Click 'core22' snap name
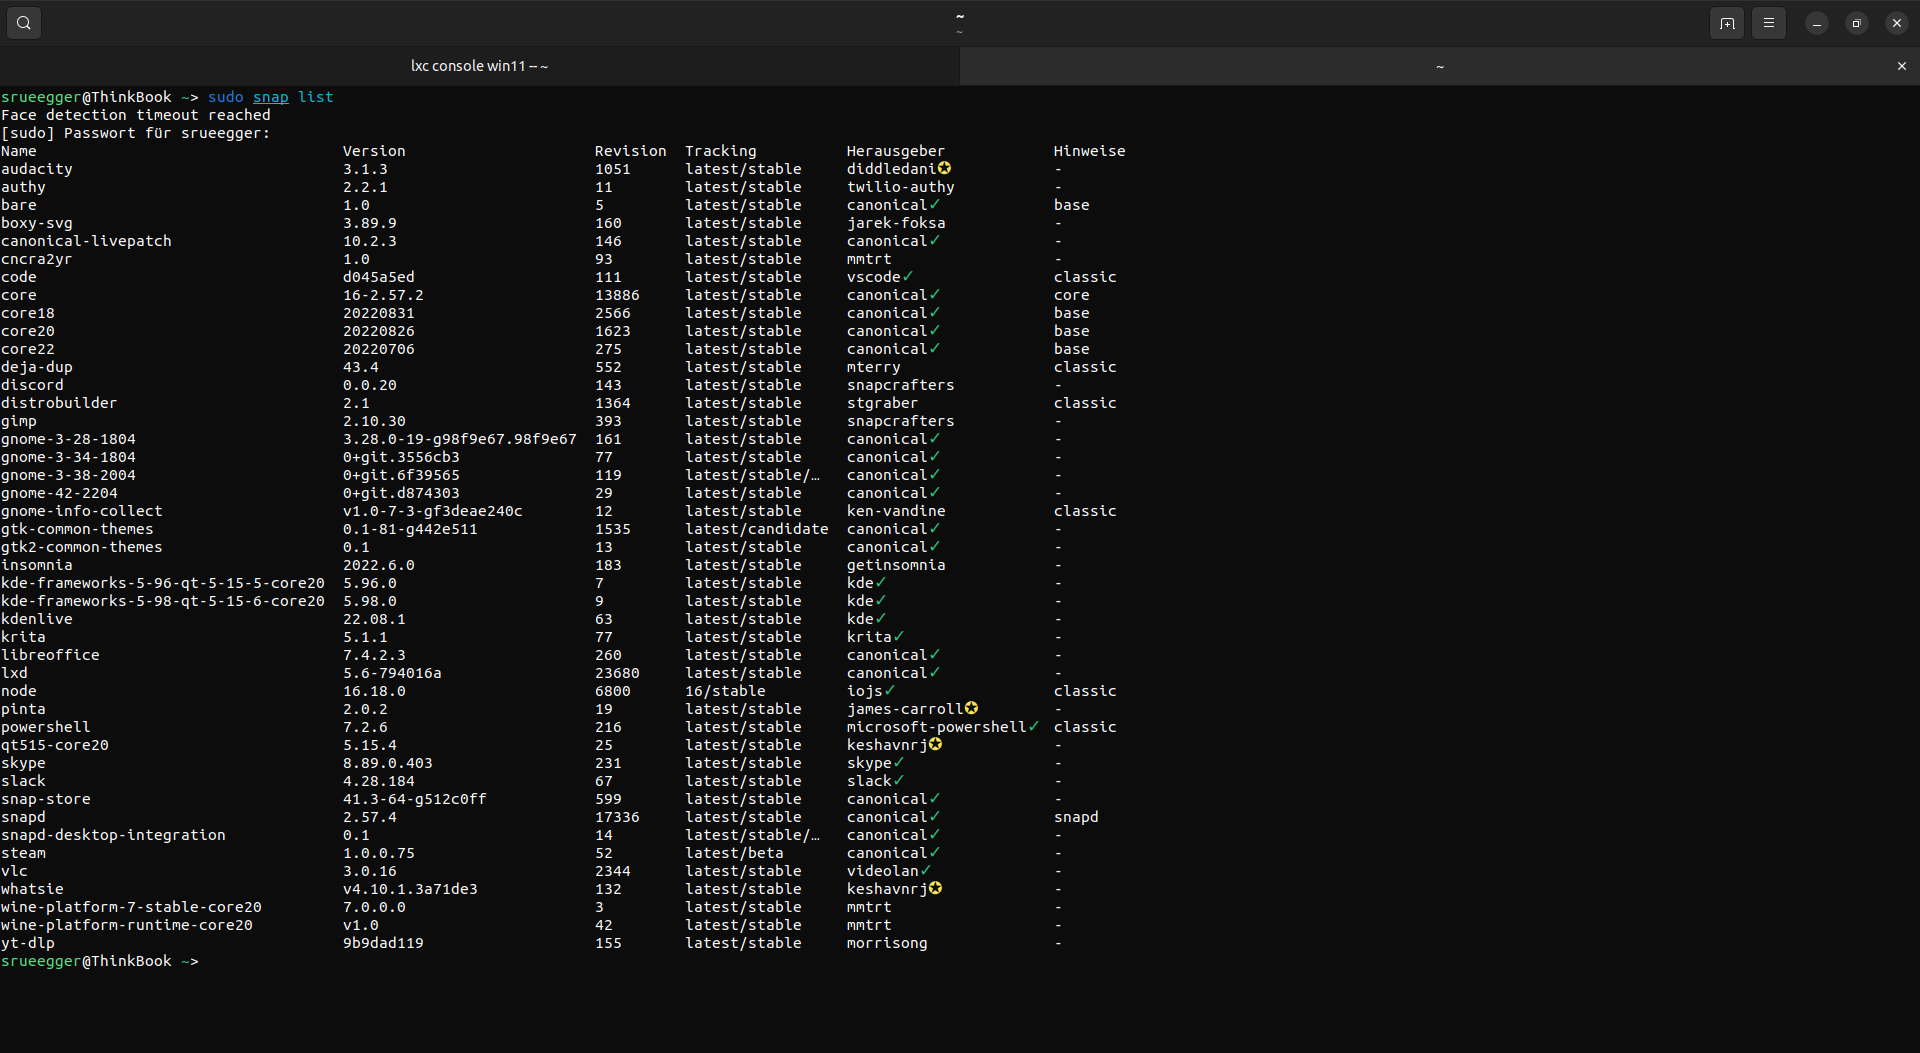 pos(28,349)
